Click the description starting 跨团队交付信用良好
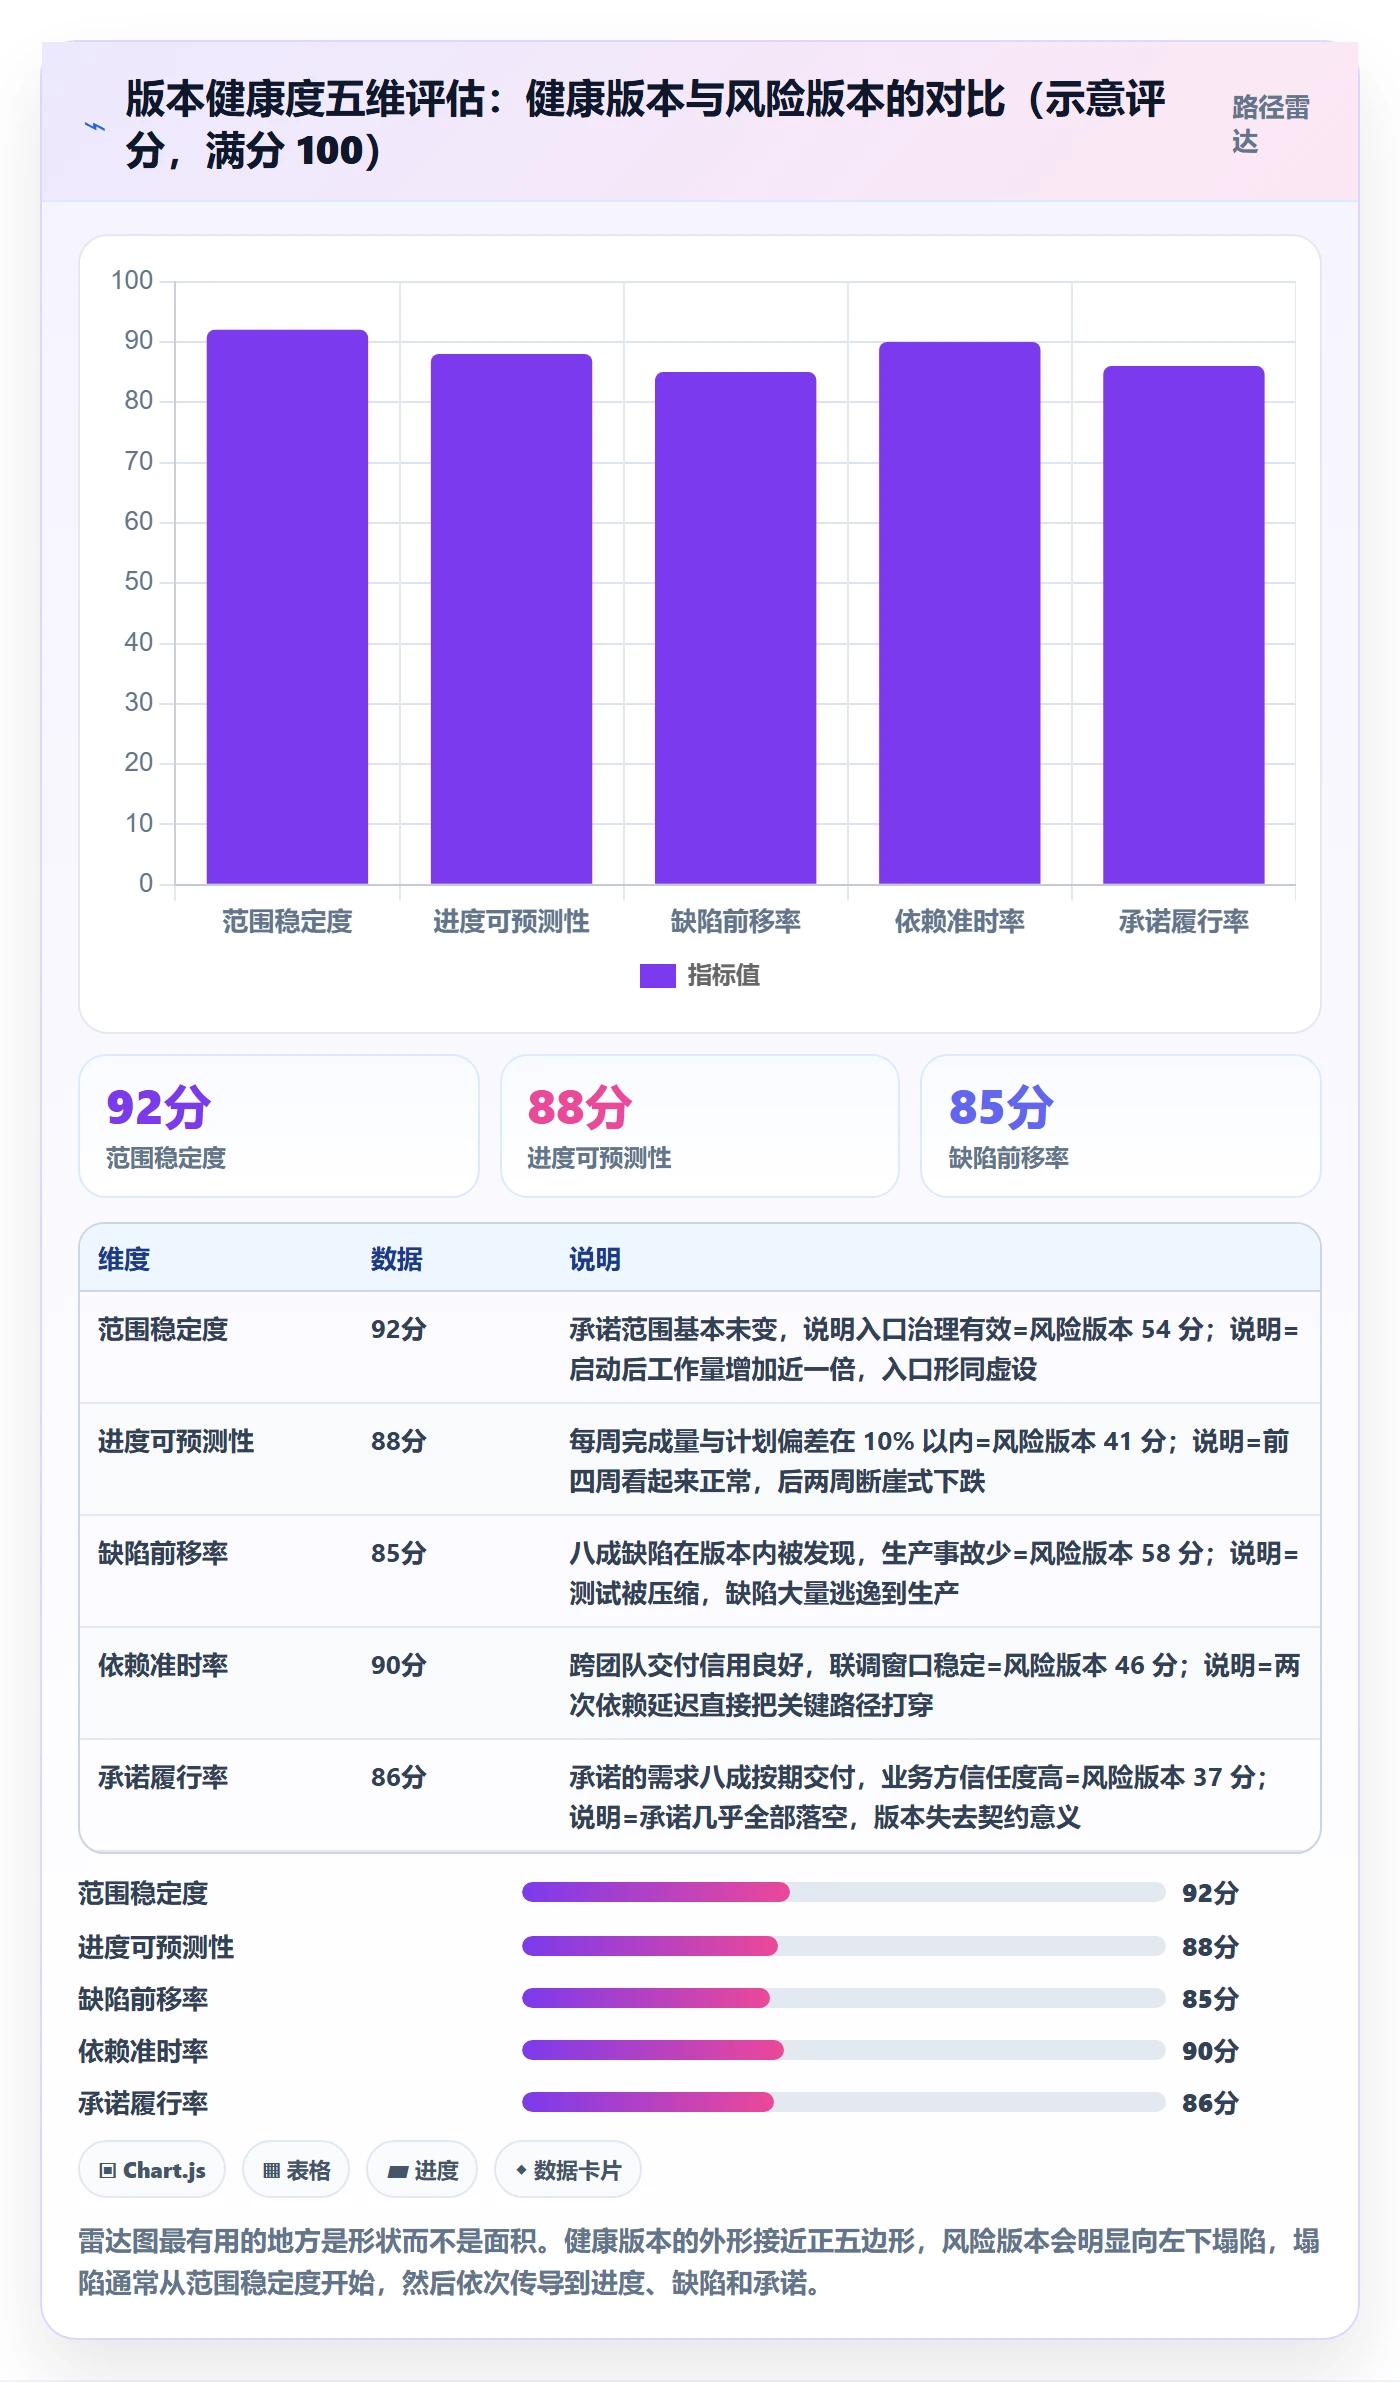This screenshot has width=1400, height=2382. [x=935, y=1685]
